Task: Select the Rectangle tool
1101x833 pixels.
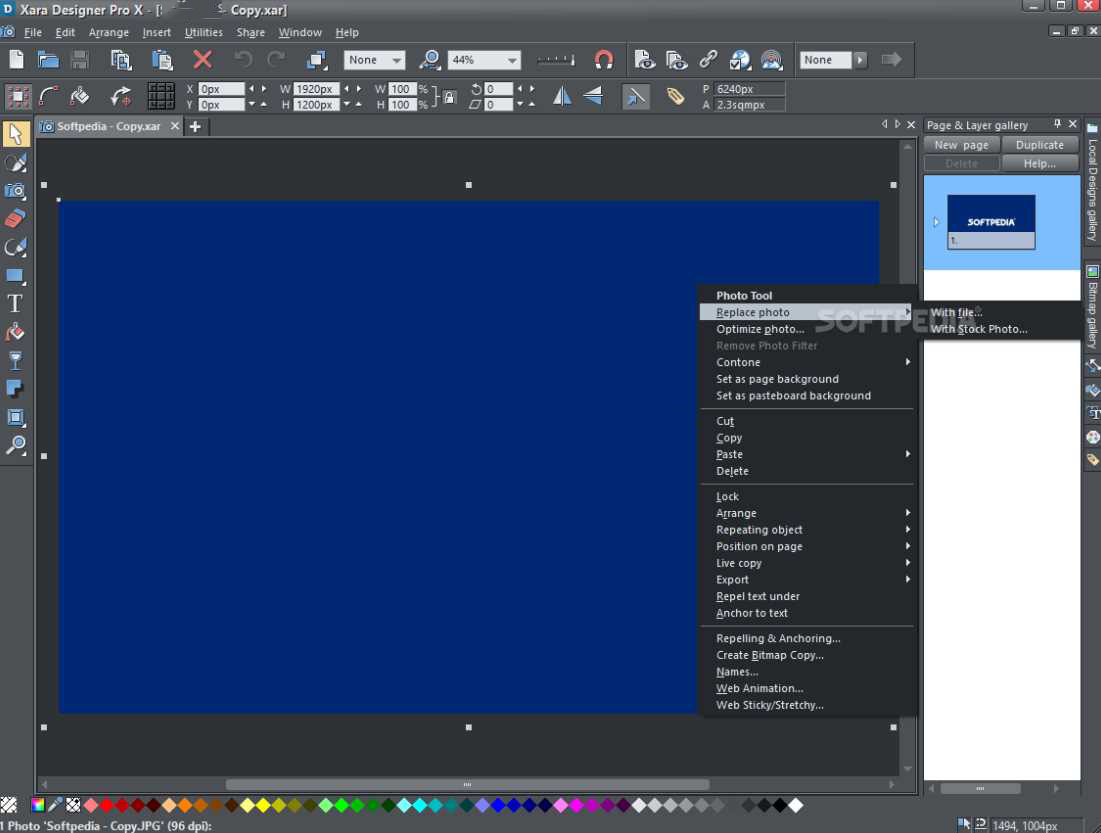Action: [x=15, y=275]
